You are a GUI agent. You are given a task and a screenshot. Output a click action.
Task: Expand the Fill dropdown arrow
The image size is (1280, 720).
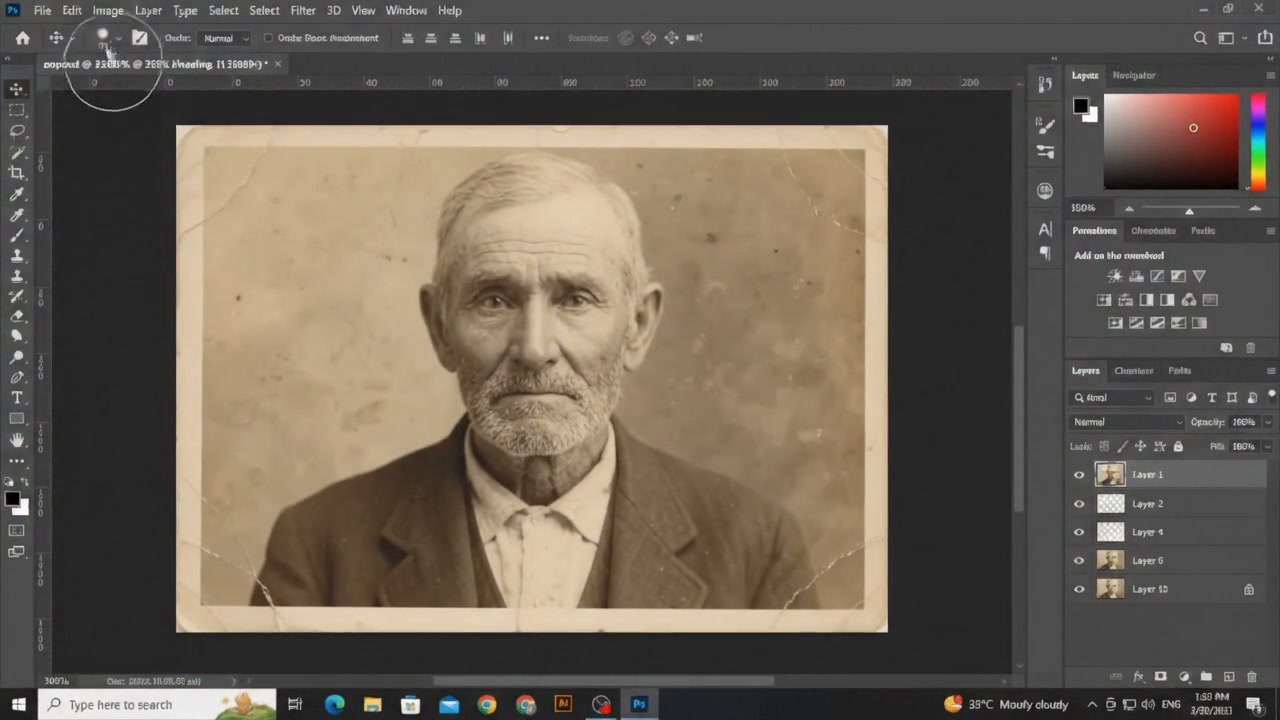point(1268,446)
